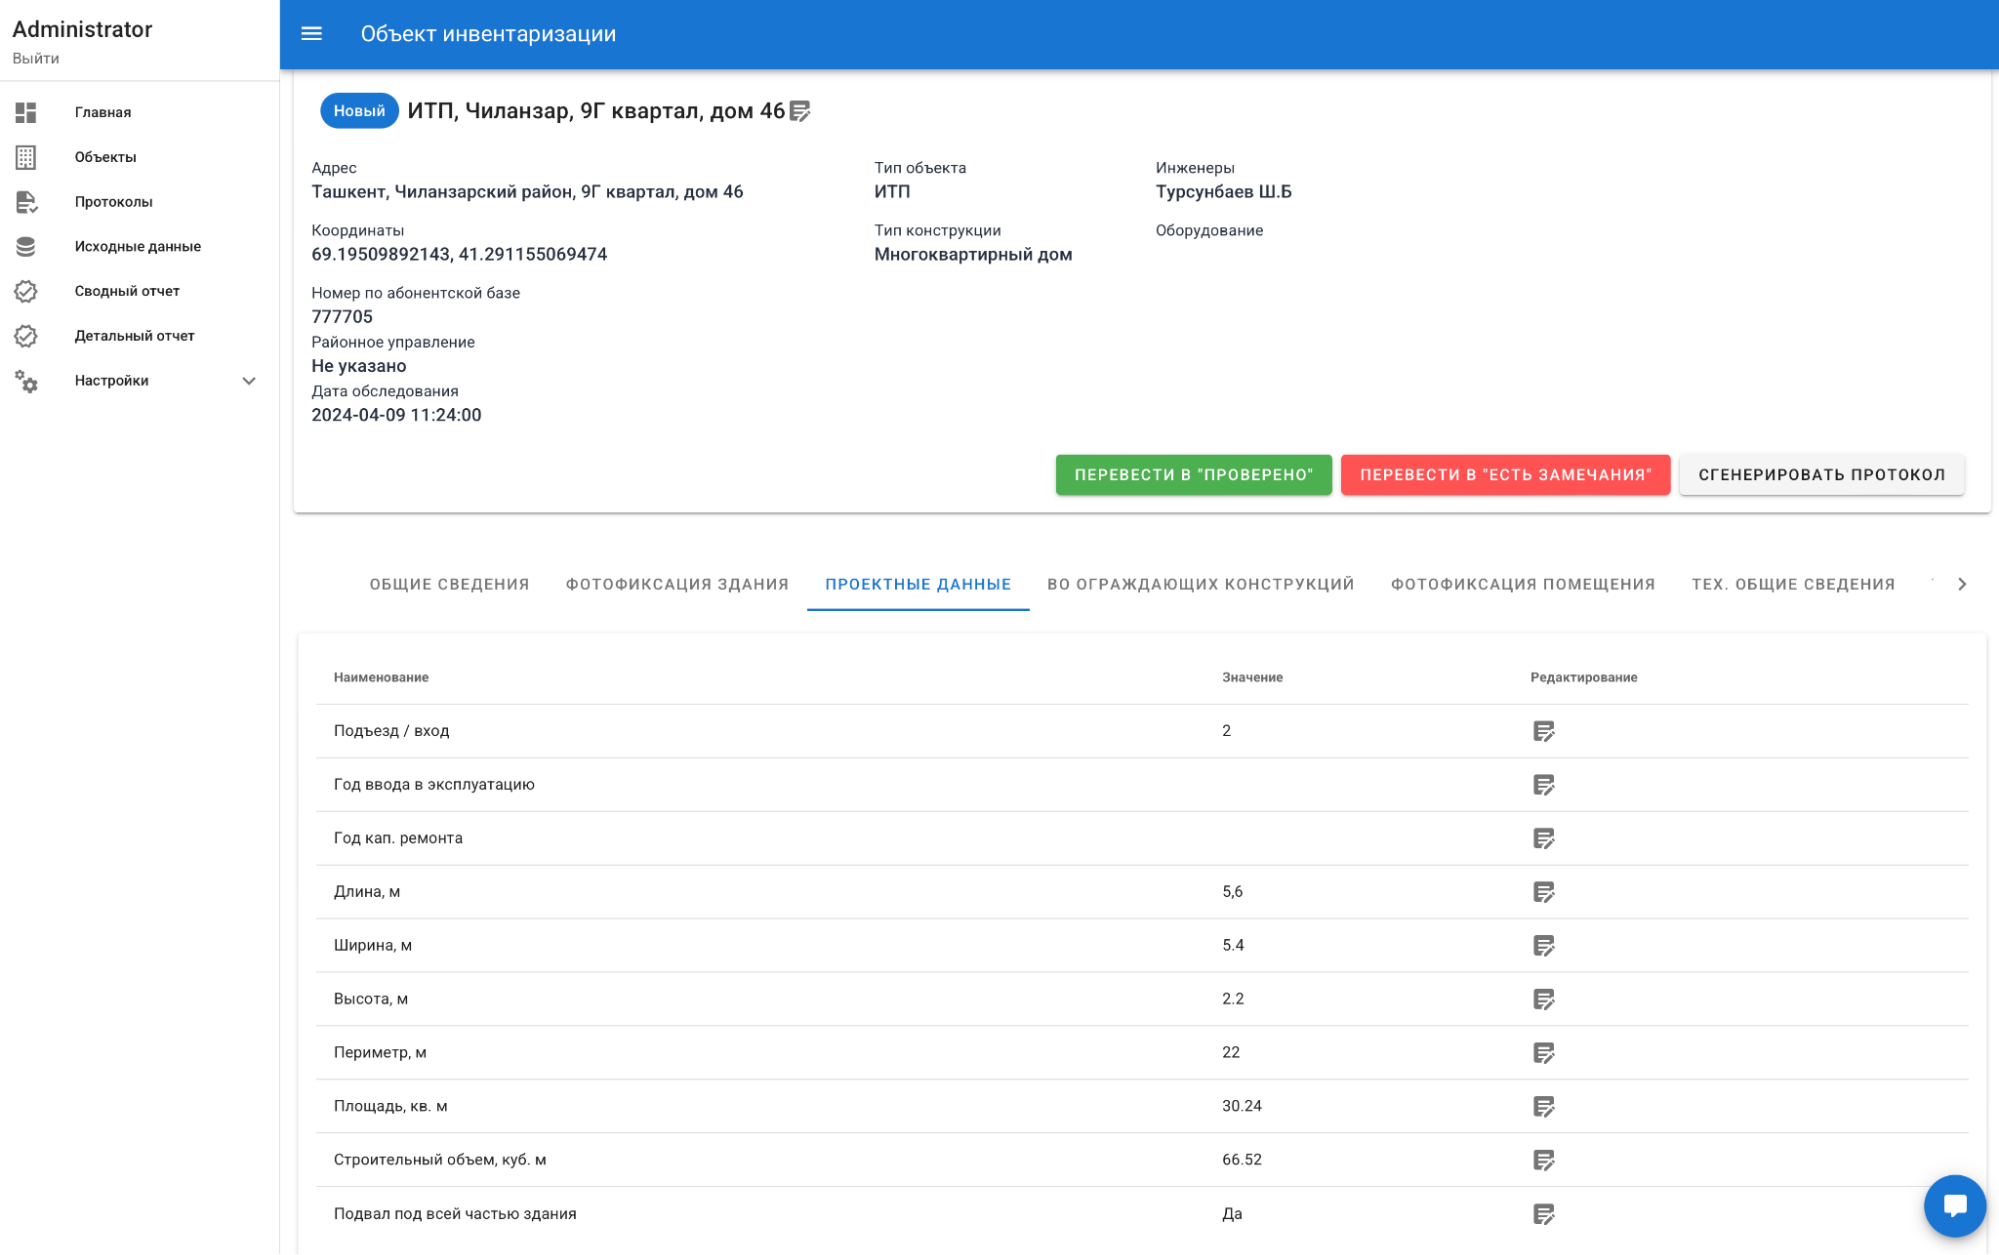Edit the 'Подъезд / вход' row value
The image size is (1999, 1255).
[x=1543, y=731]
